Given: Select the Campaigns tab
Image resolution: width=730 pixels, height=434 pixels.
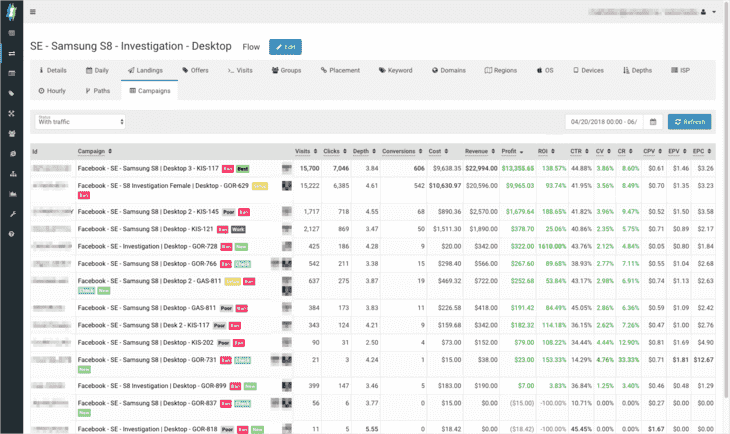Looking at the screenshot, I should (x=149, y=91).
